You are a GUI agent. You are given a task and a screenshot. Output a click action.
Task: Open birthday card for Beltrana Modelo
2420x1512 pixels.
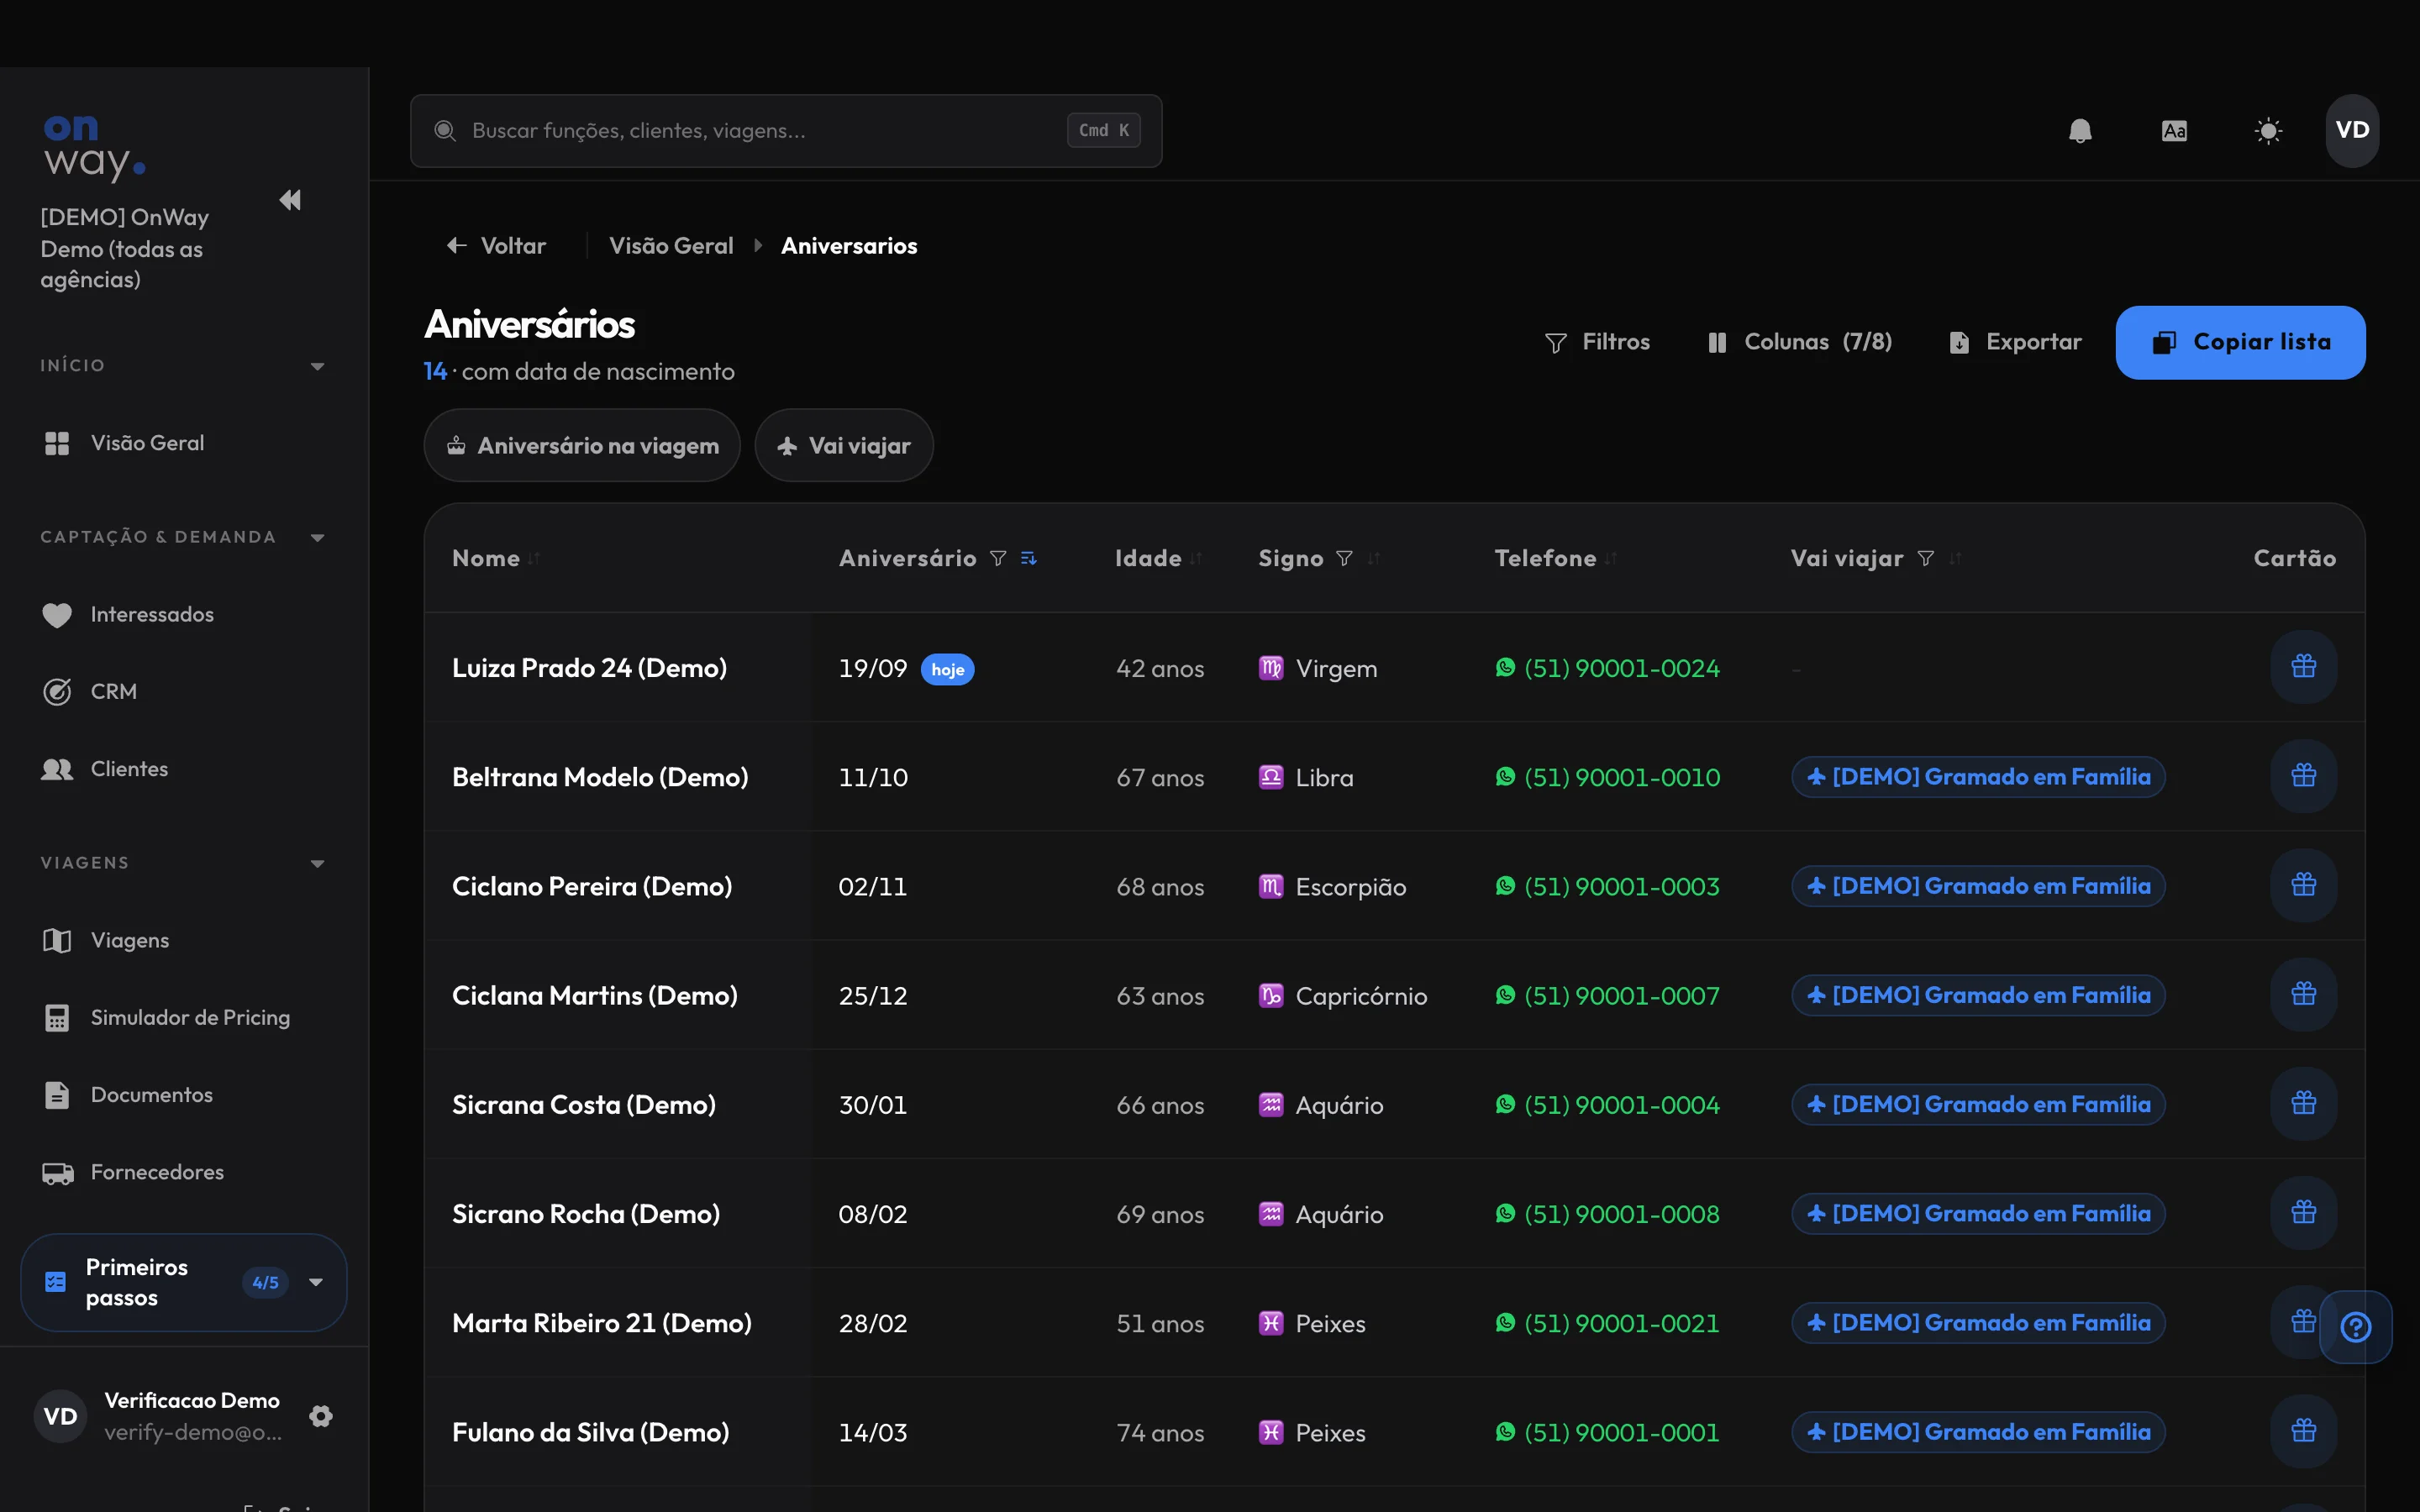pos(2303,776)
